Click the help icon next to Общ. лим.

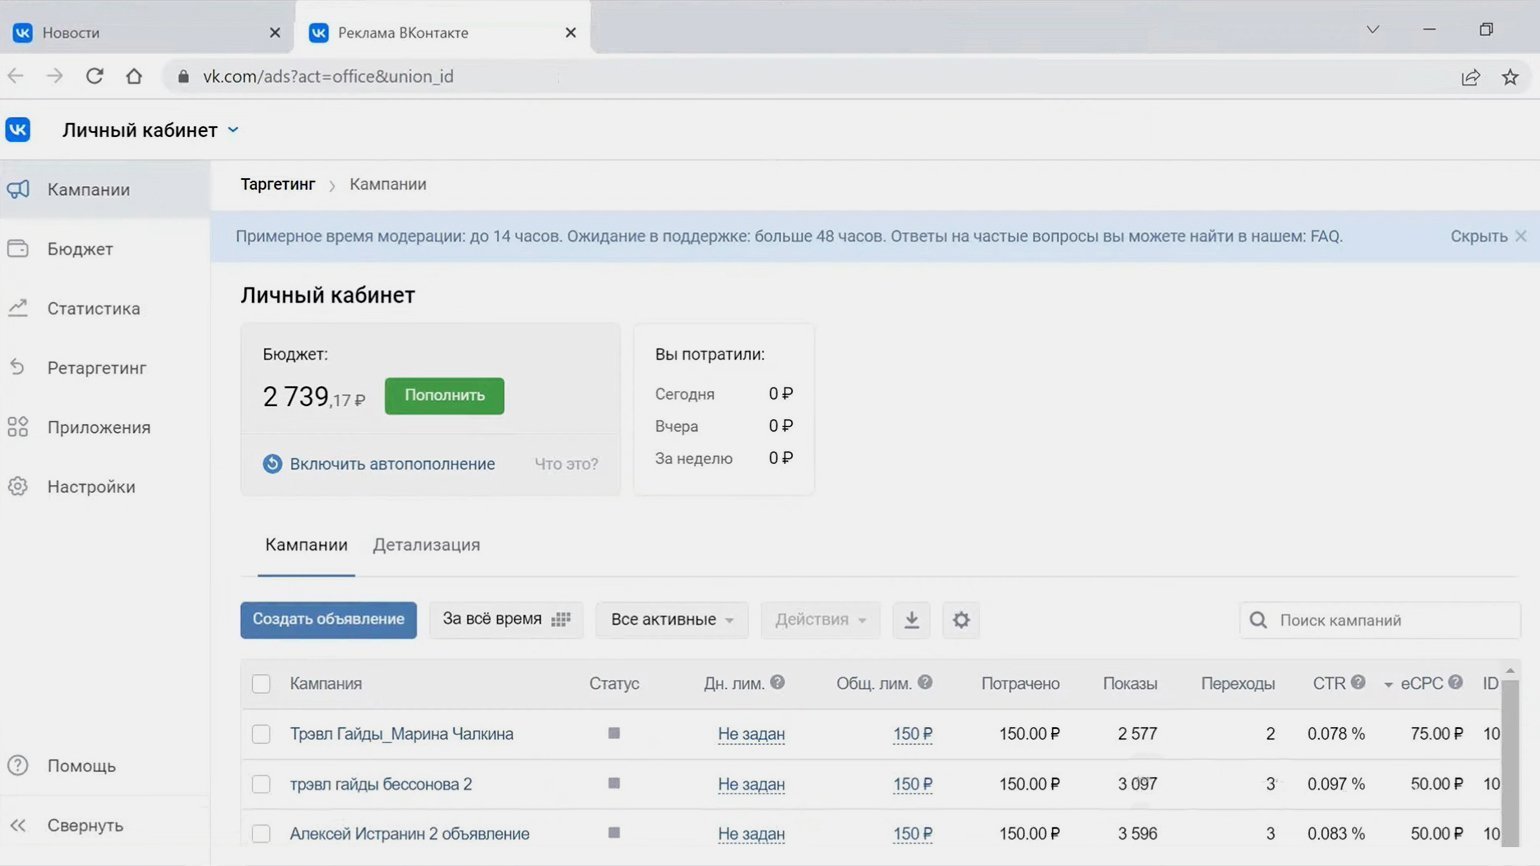point(925,682)
